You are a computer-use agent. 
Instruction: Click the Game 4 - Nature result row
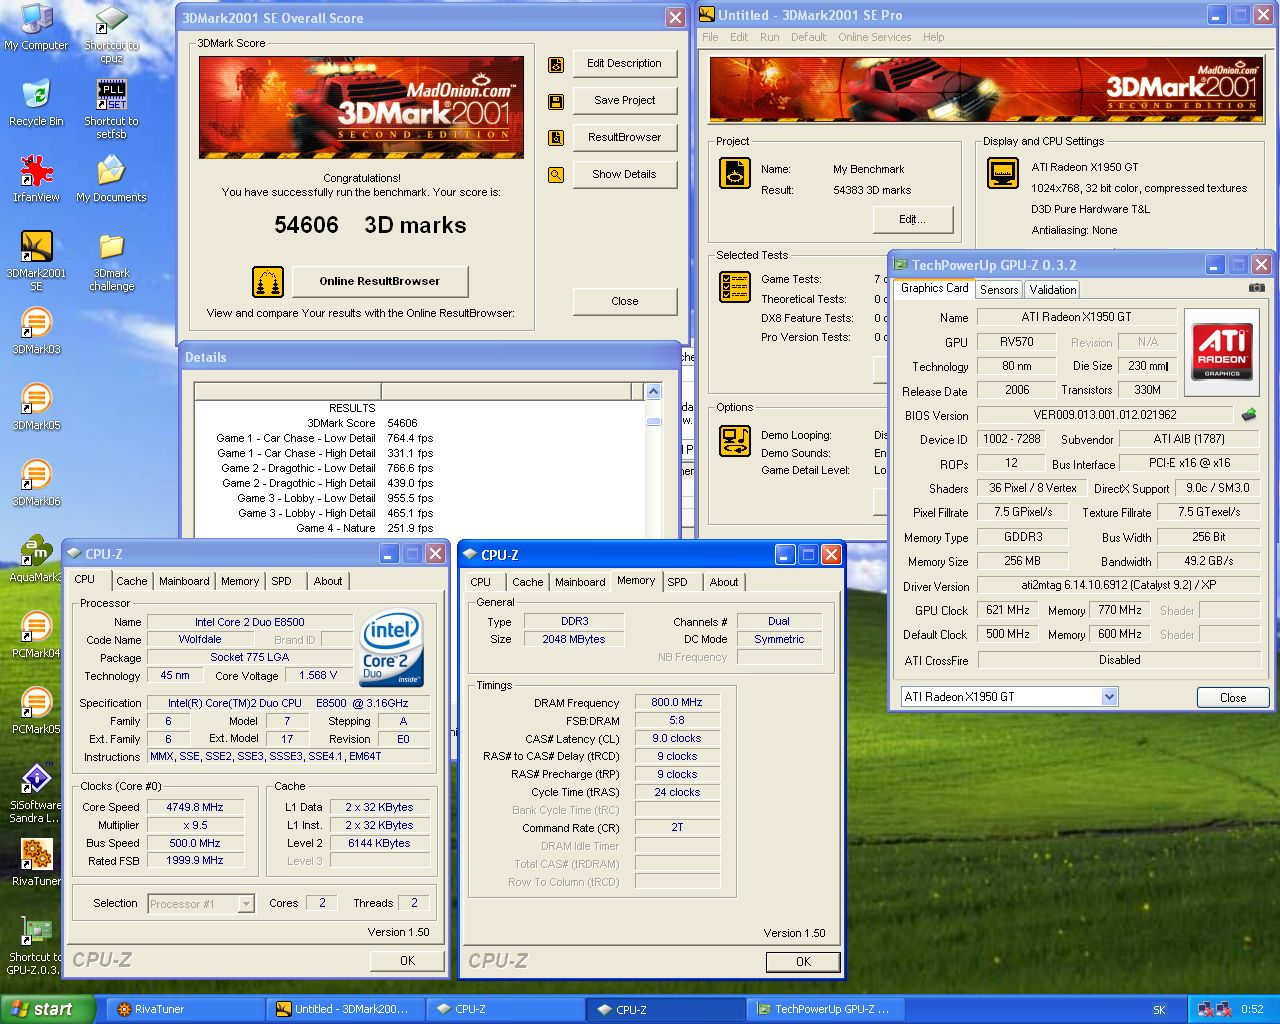pyautogui.click(x=420, y=528)
